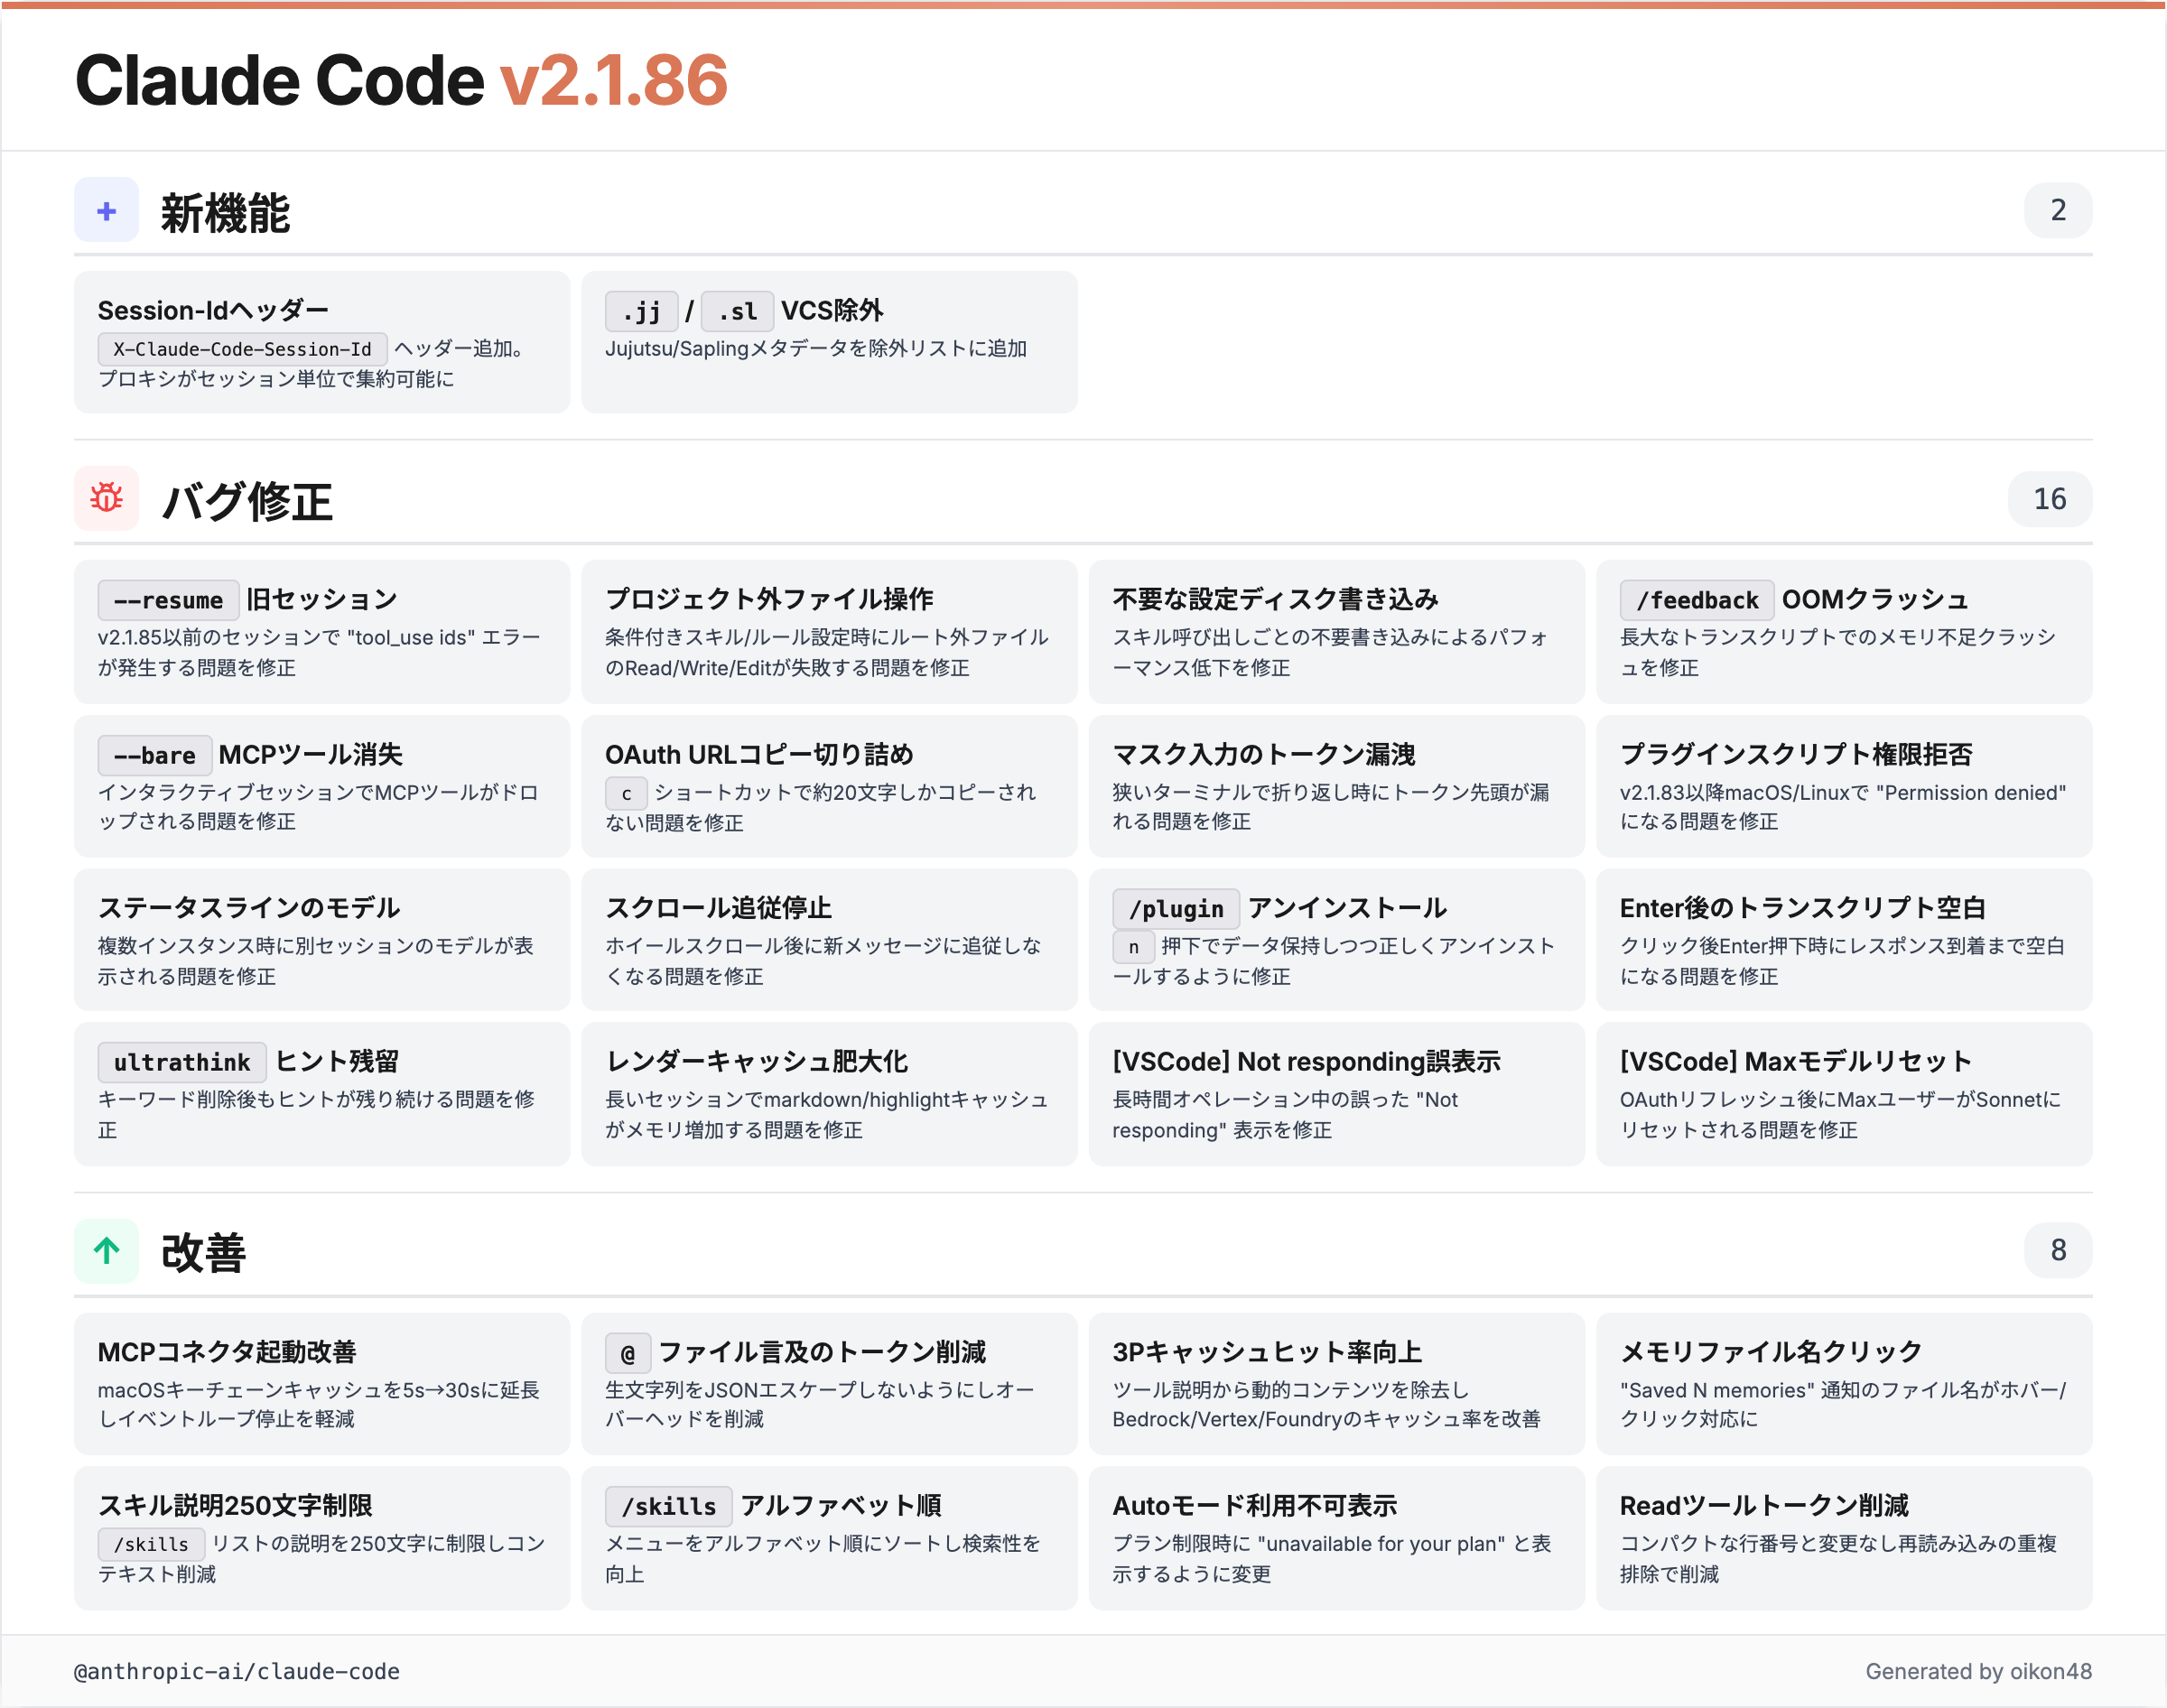Click the [VSCode] Maxモデルリセット card title
The image size is (2167, 1708).
pos(1796,1061)
